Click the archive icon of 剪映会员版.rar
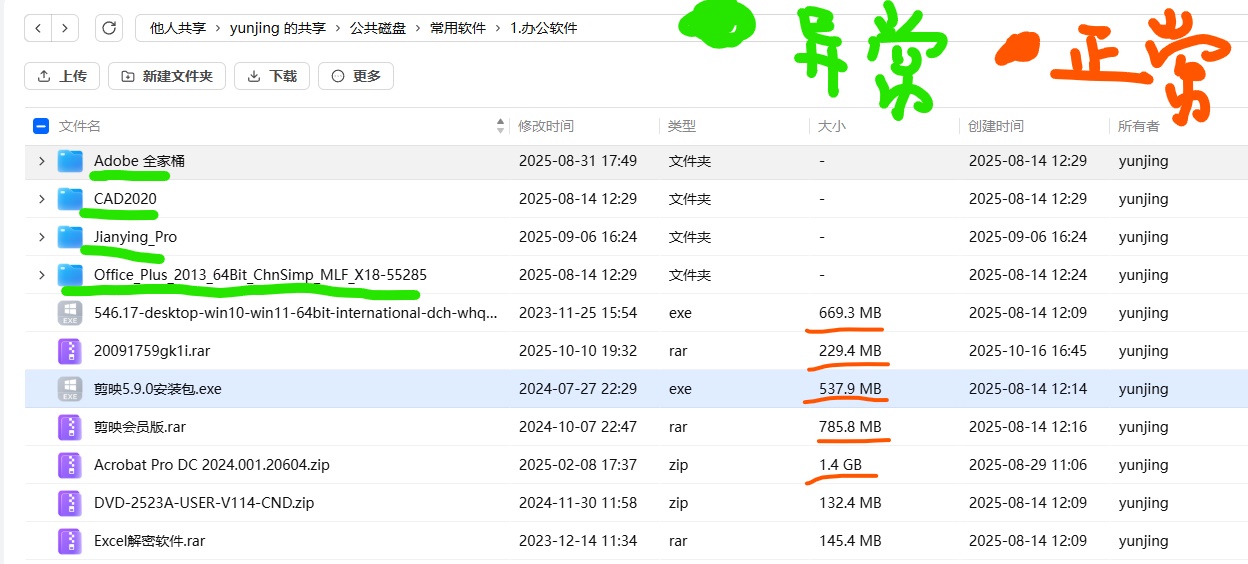 (x=70, y=427)
